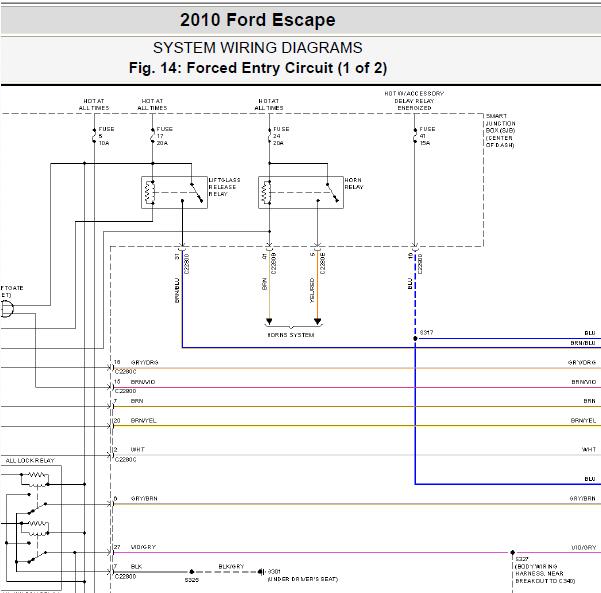The image size is (601, 593).
Task: Click the liftglass release relay coil symbol
Action: 149,192
